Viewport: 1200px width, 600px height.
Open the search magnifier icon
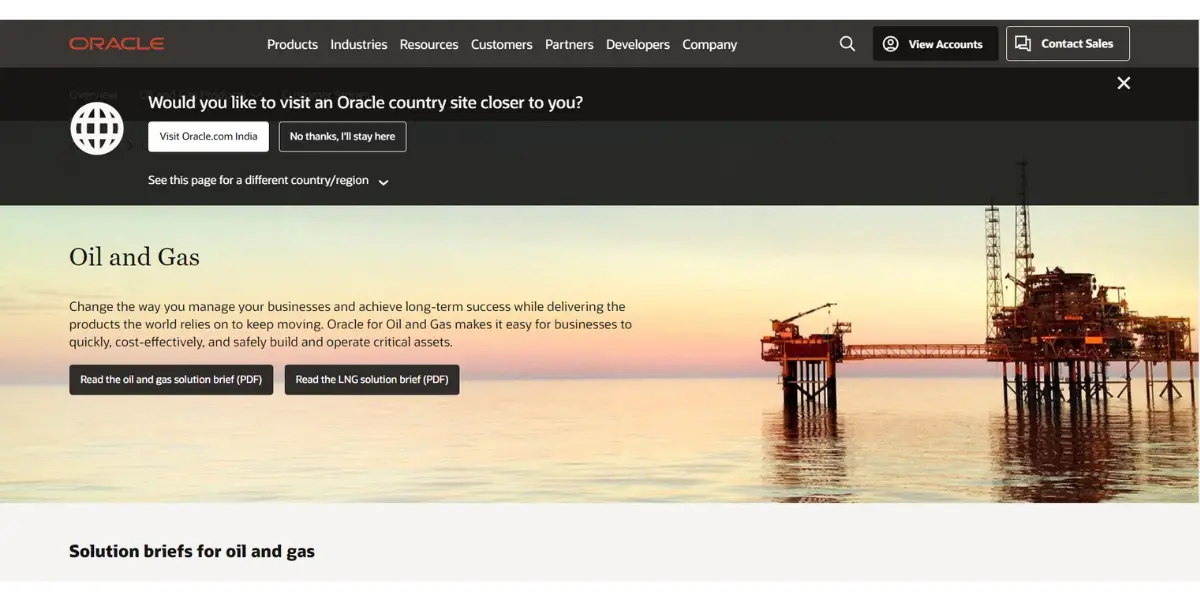(x=847, y=44)
